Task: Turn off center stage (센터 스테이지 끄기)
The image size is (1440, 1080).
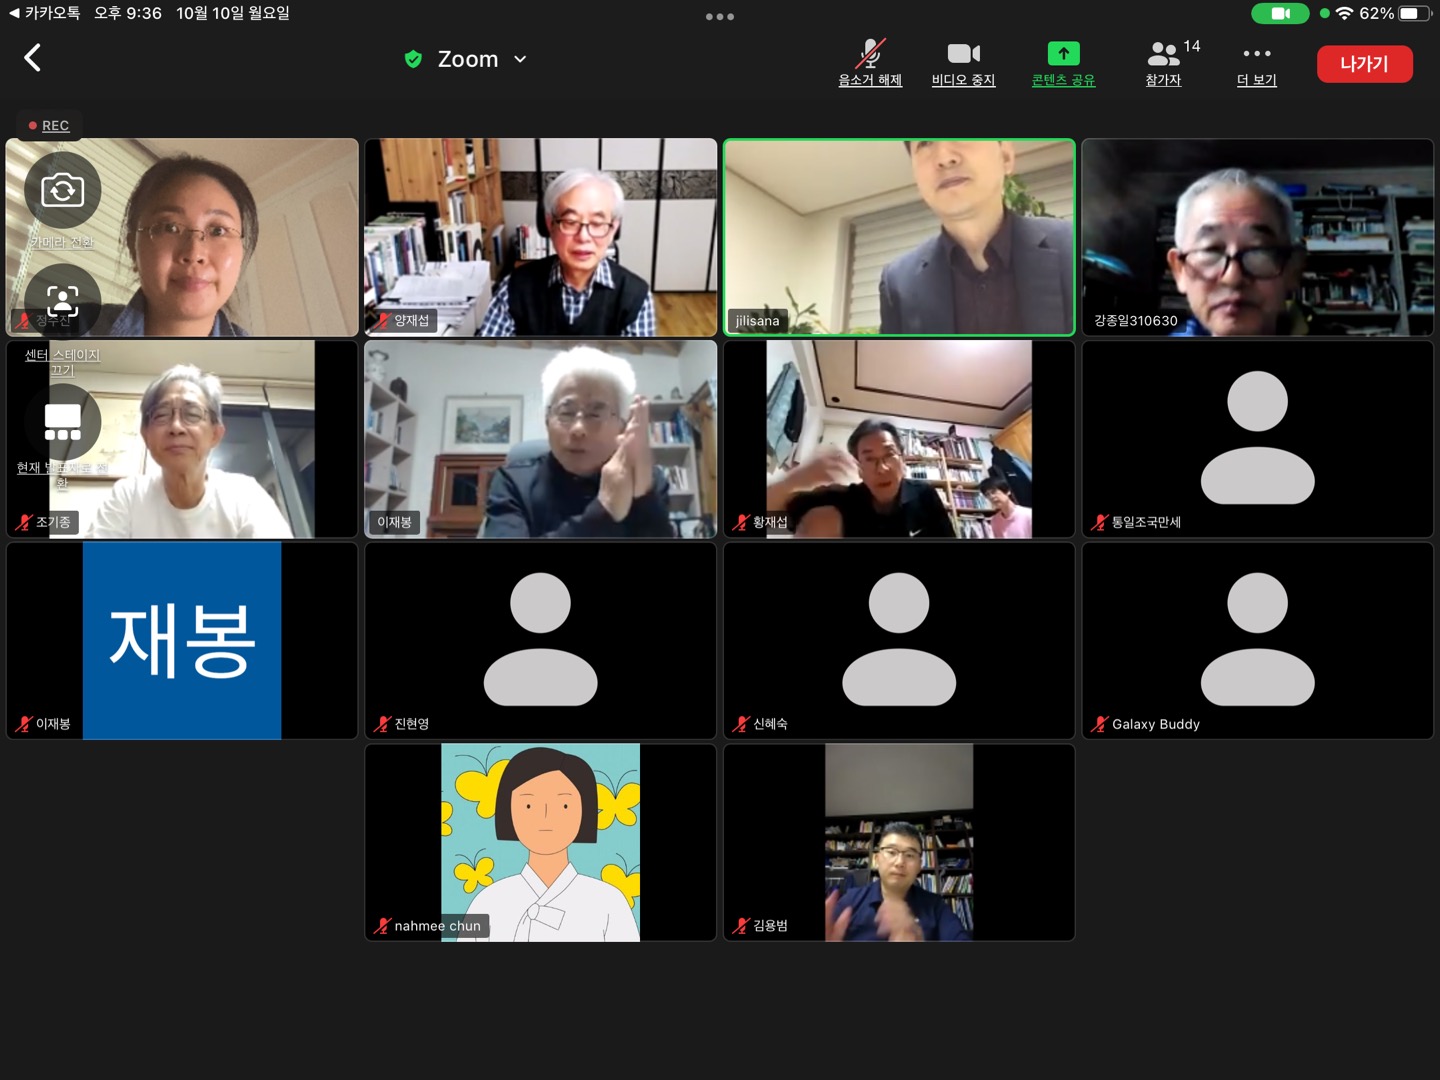Action: pyautogui.click(x=62, y=362)
